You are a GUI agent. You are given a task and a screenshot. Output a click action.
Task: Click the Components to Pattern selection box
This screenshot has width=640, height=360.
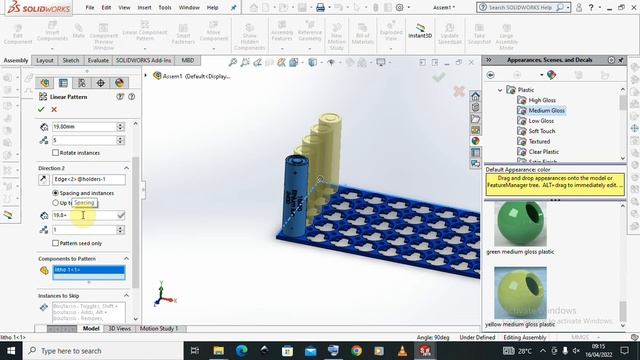click(89, 273)
